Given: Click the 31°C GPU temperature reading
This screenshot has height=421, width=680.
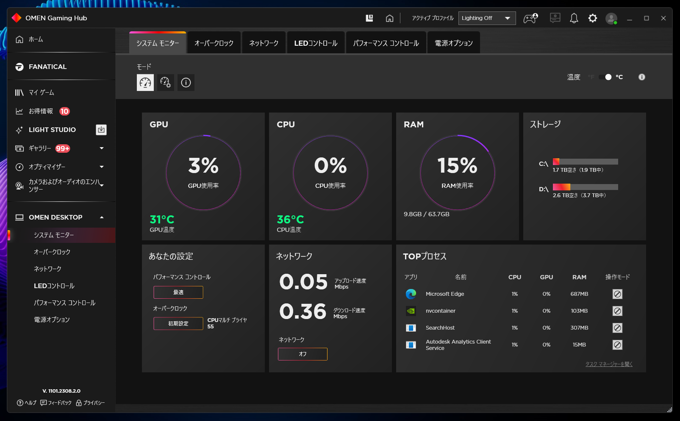Looking at the screenshot, I should pos(162,219).
